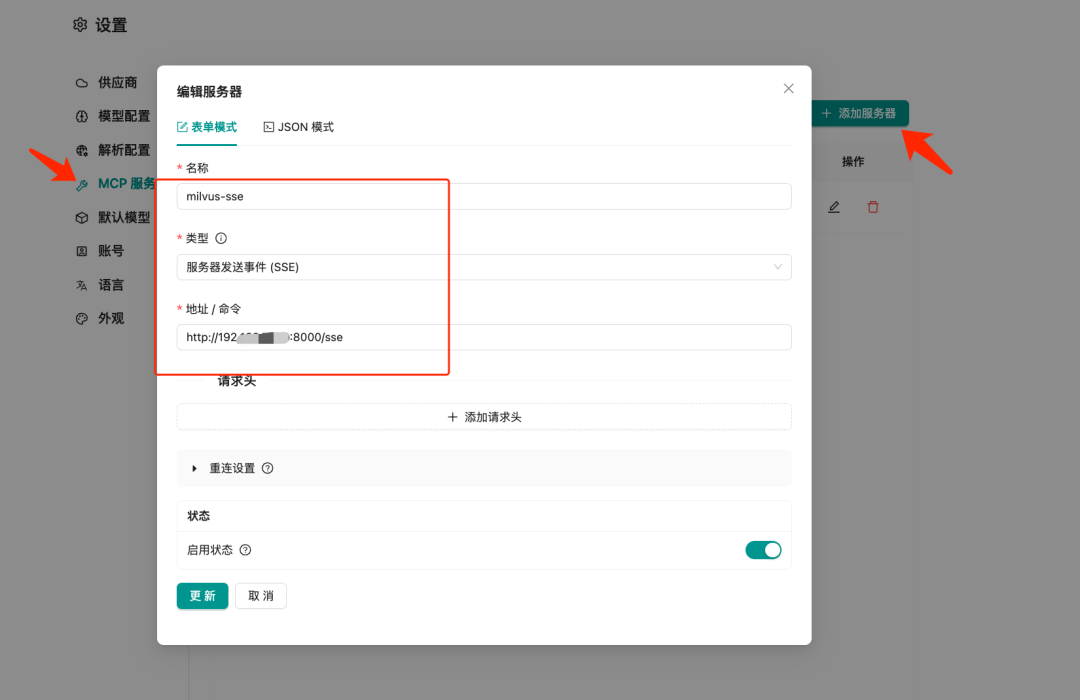The width and height of the screenshot is (1080, 700).
Task: Click the gear icon beside 设置 title
Action: pyautogui.click(x=81, y=25)
